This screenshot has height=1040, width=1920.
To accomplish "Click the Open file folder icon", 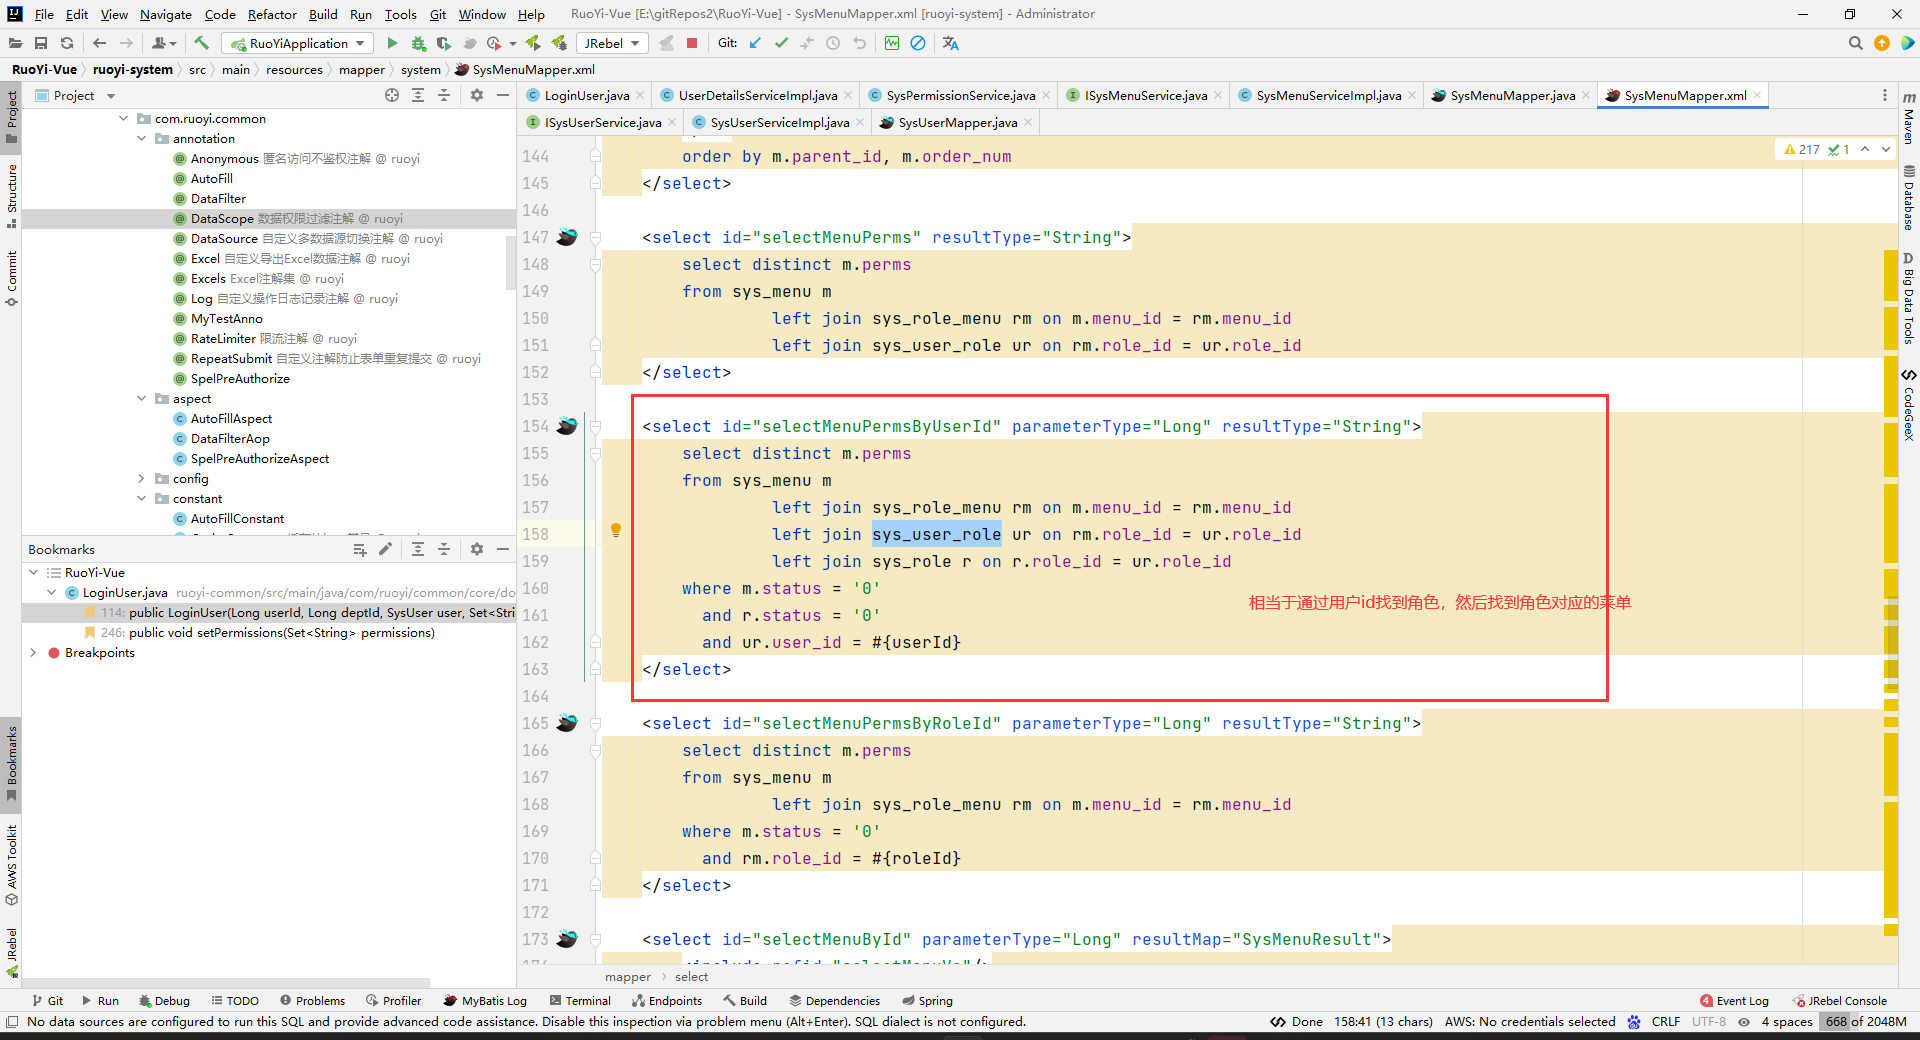I will click(15, 43).
